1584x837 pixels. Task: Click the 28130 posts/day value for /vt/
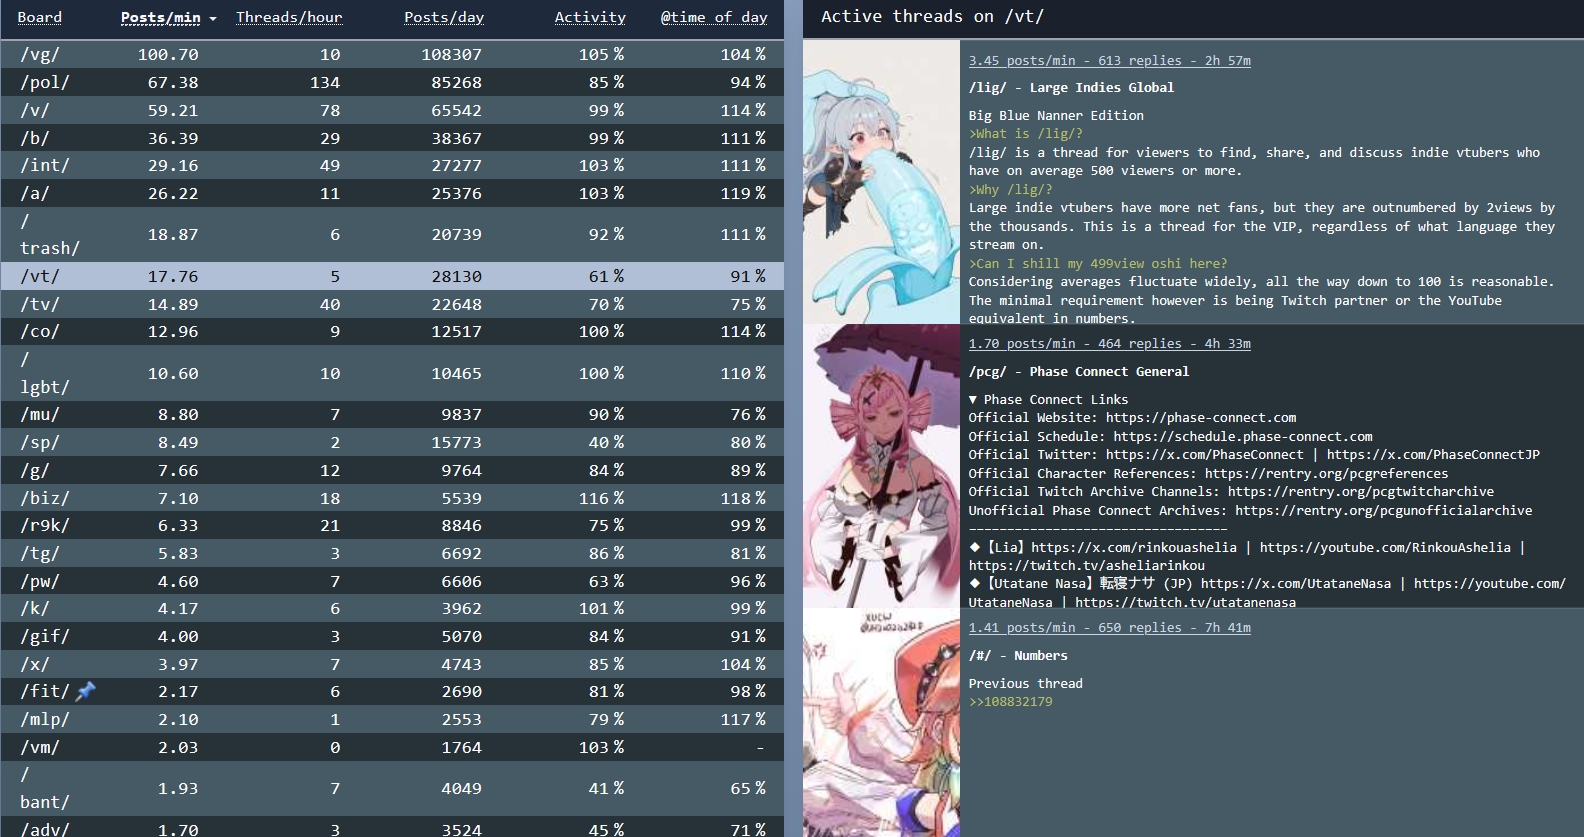click(457, 276)
